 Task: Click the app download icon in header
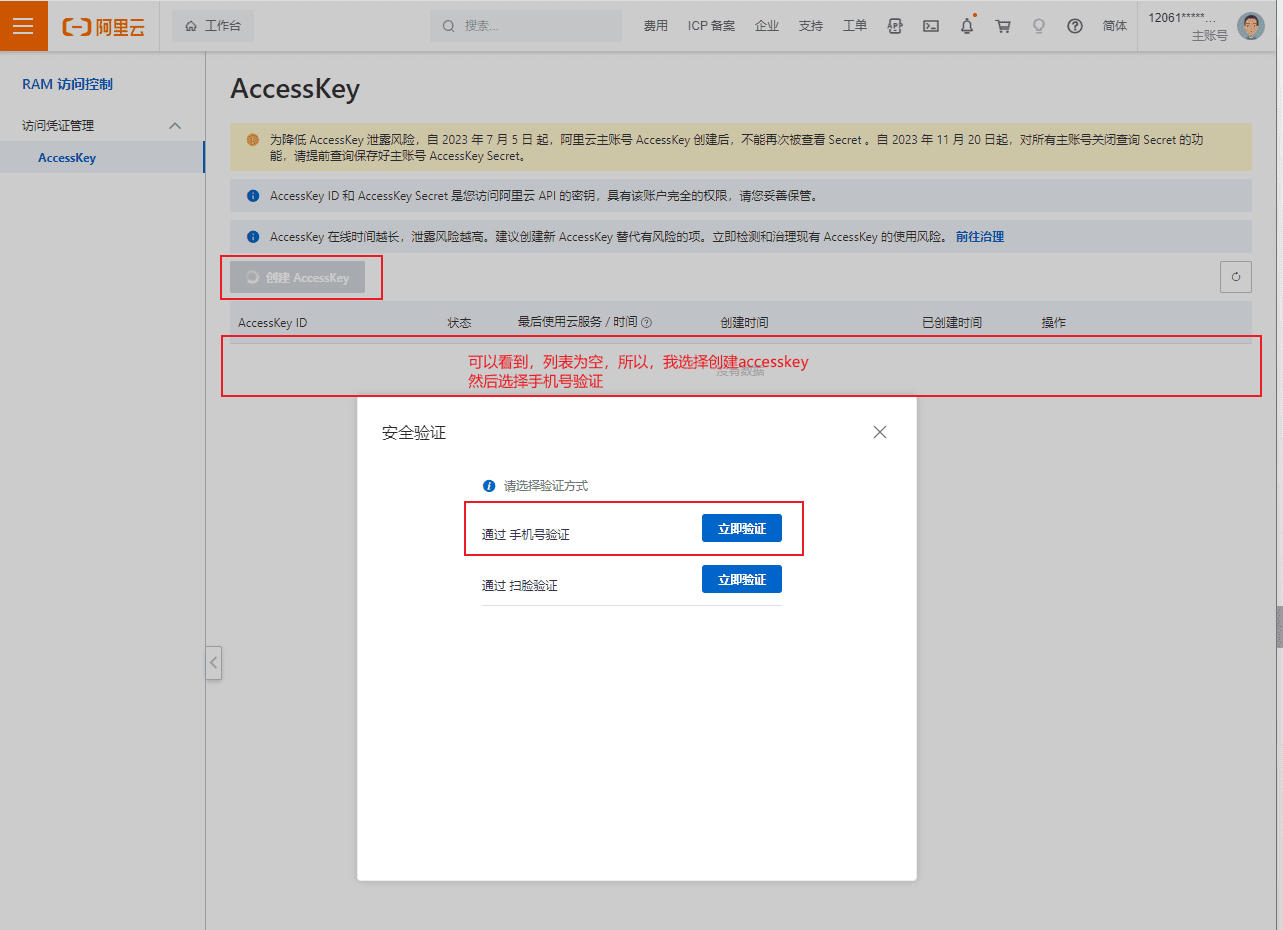pos(895,26)
